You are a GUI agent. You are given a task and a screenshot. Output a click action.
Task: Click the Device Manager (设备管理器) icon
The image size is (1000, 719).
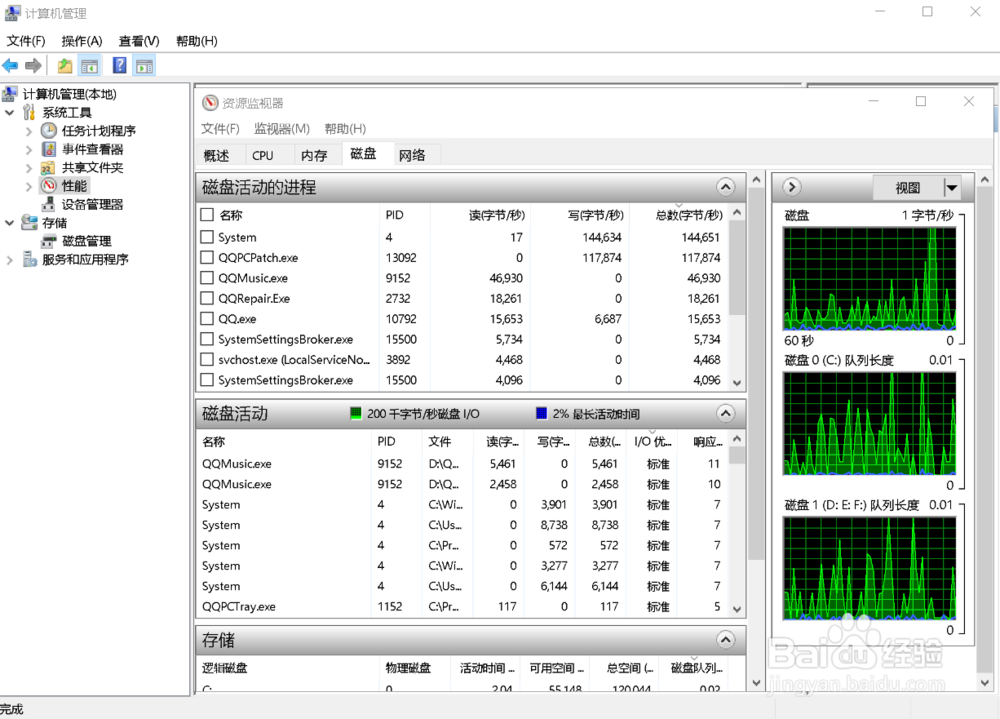[x=48, y=204]
